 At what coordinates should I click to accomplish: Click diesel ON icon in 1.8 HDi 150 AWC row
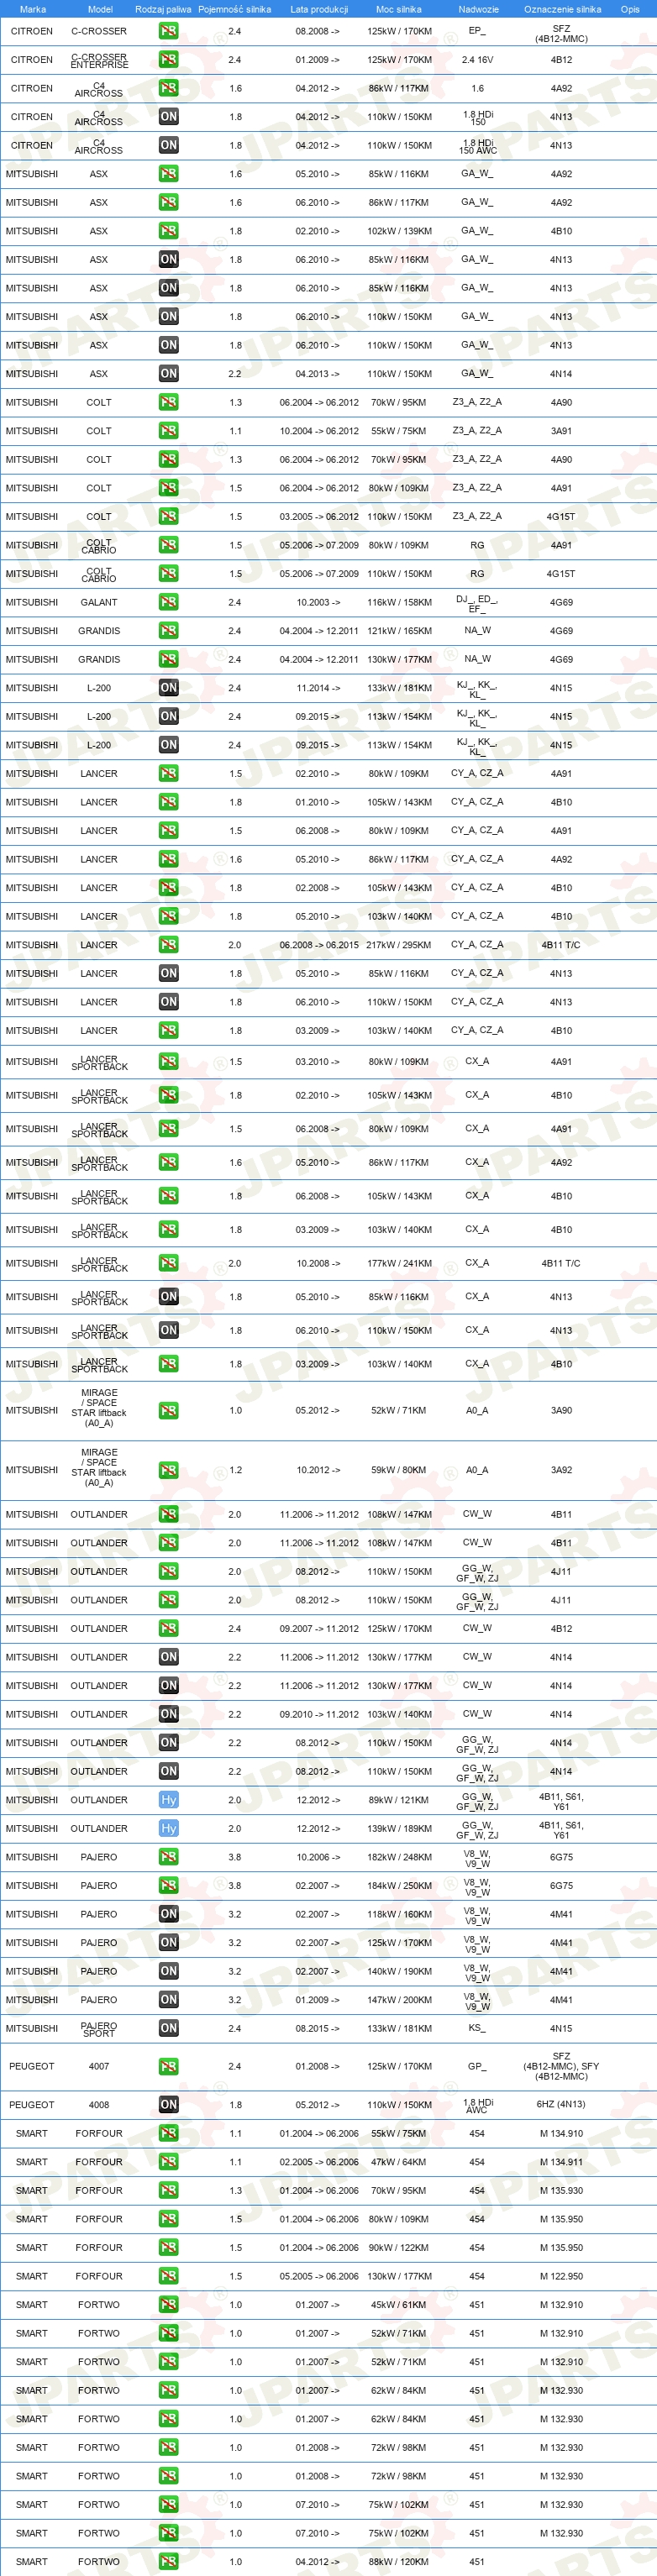[168, 145]
